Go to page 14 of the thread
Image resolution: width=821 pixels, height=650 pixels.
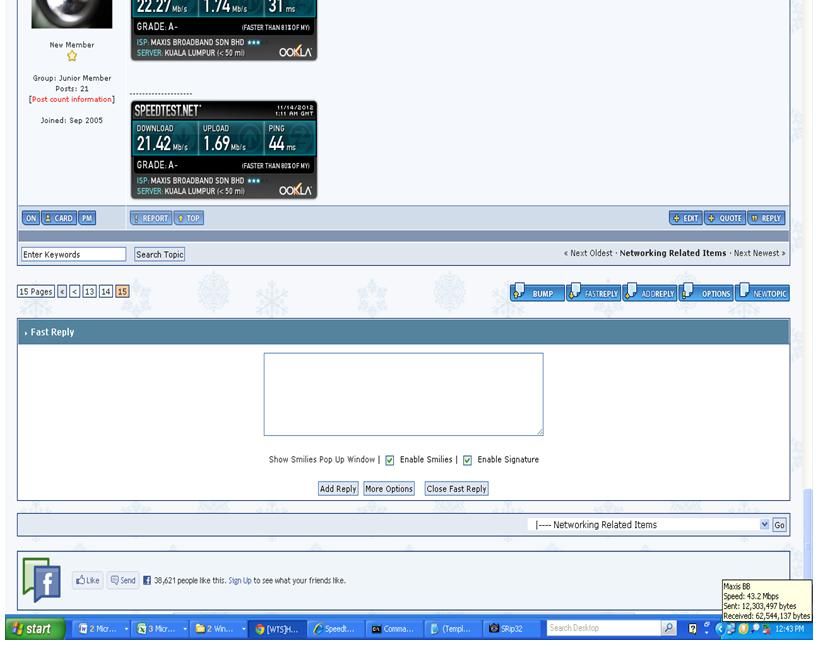coord(105,292)
